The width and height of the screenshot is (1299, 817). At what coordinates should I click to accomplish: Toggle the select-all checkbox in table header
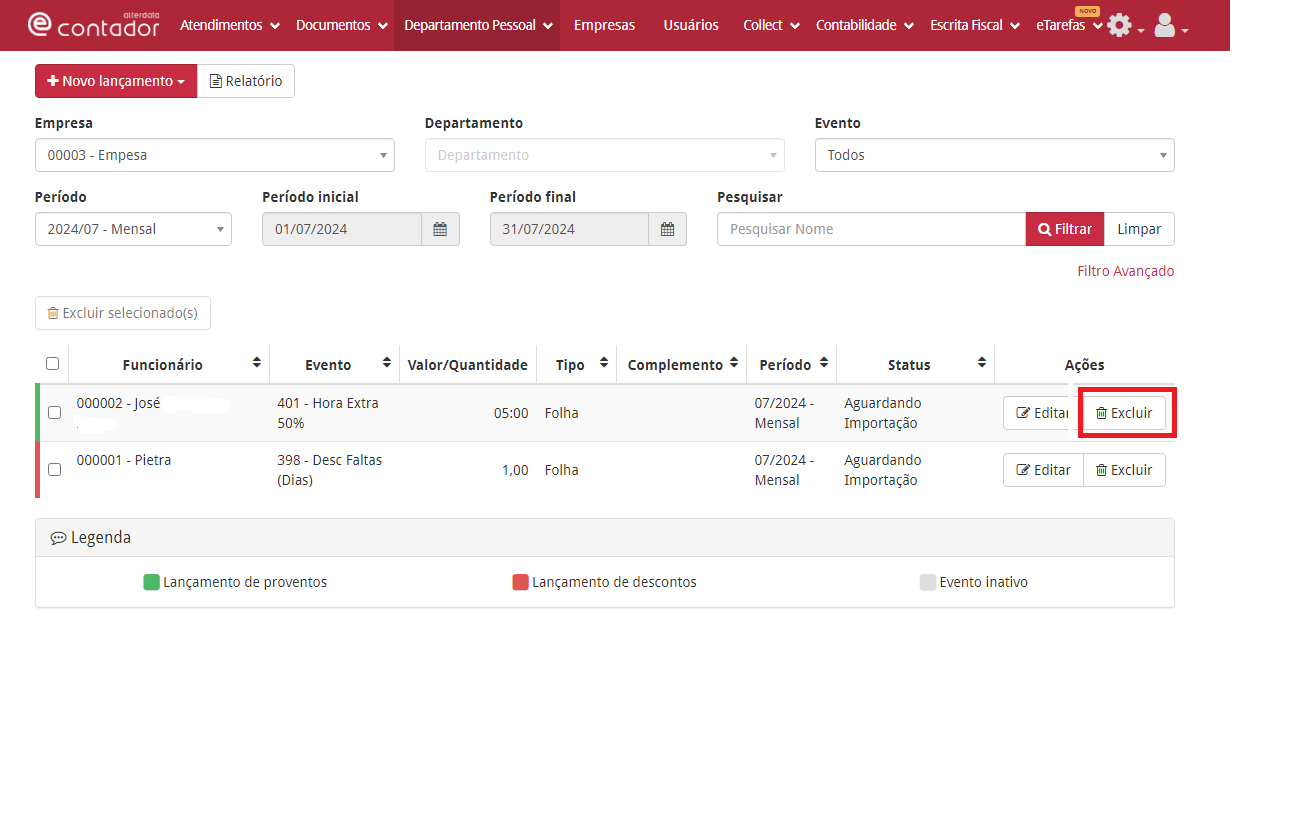click(53, 364)
